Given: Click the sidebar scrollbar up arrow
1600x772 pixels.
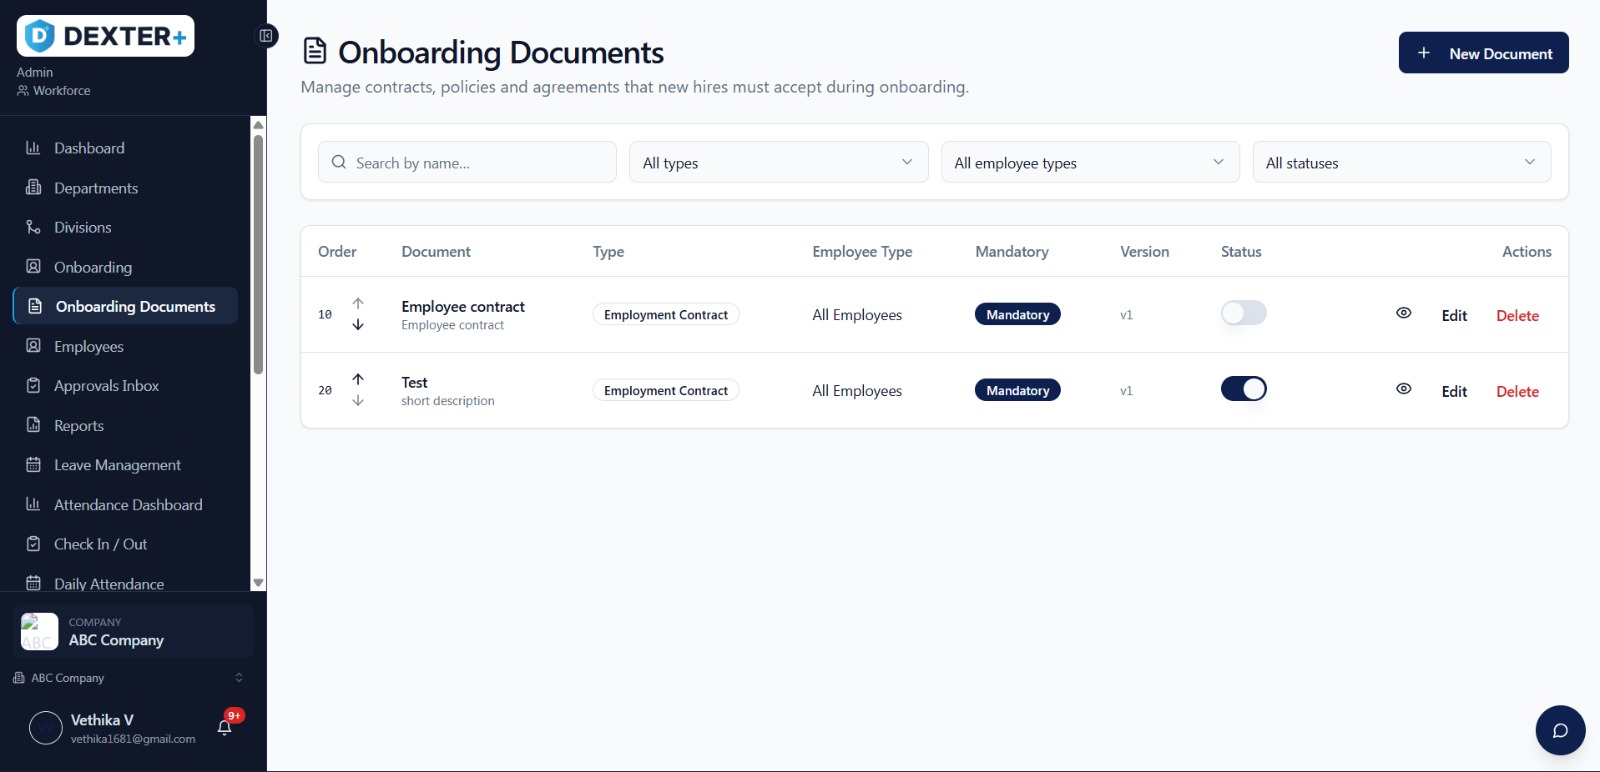Looking at the screenshot, I should pos(258,125).
